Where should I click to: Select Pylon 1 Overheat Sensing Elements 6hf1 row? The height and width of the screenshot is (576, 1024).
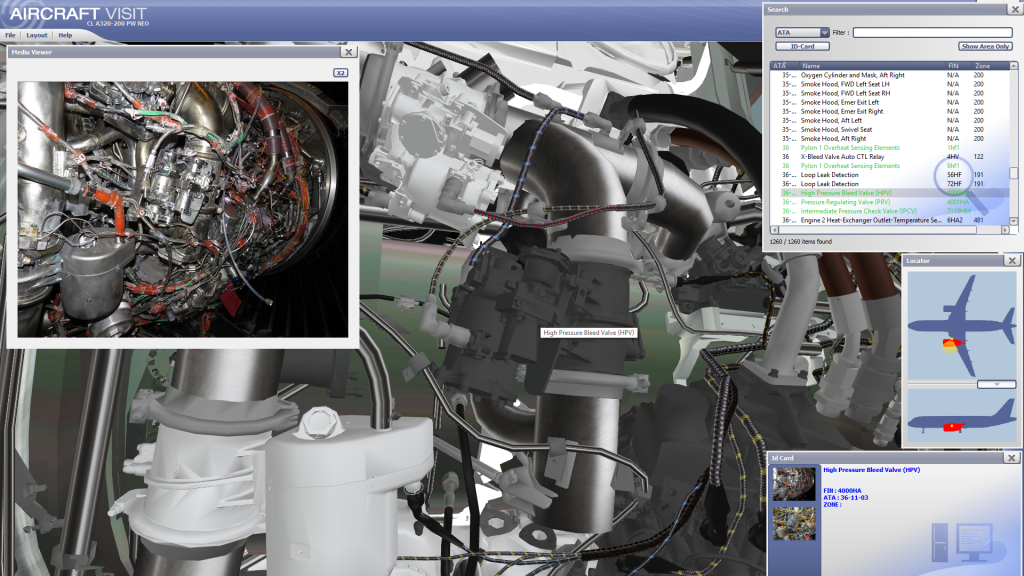889,166
